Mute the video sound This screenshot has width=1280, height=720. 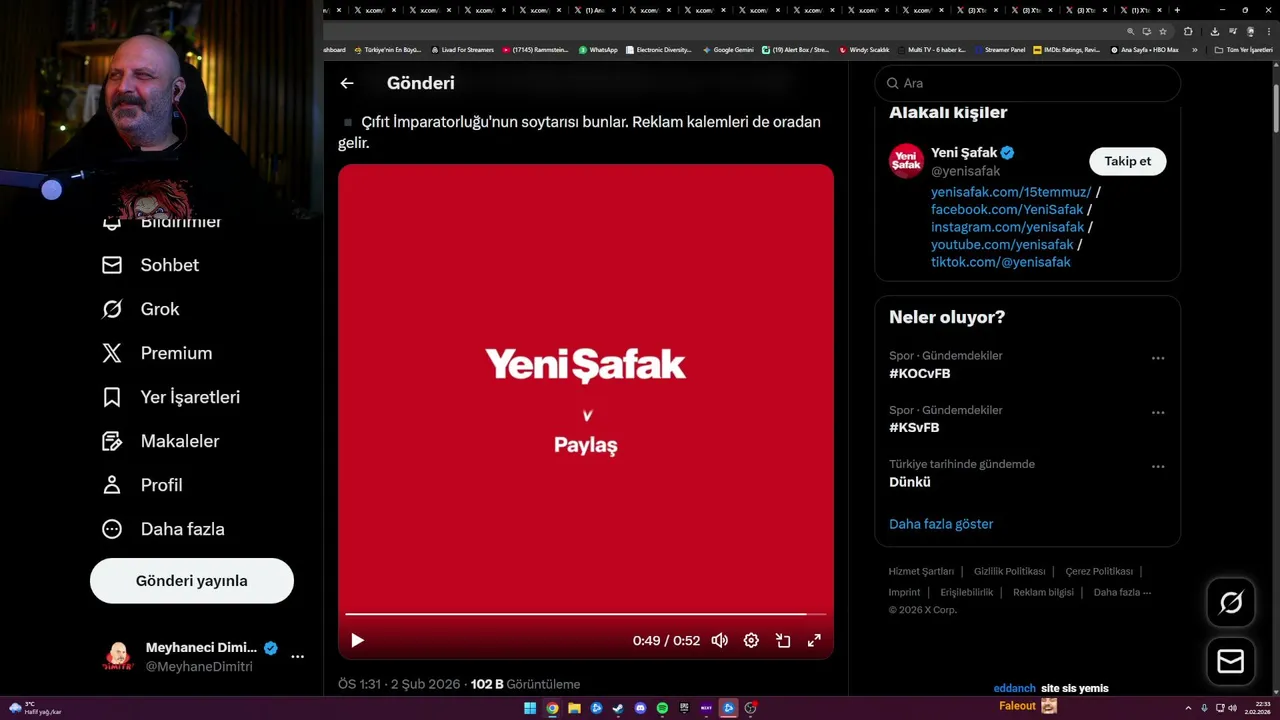(719, 640)
